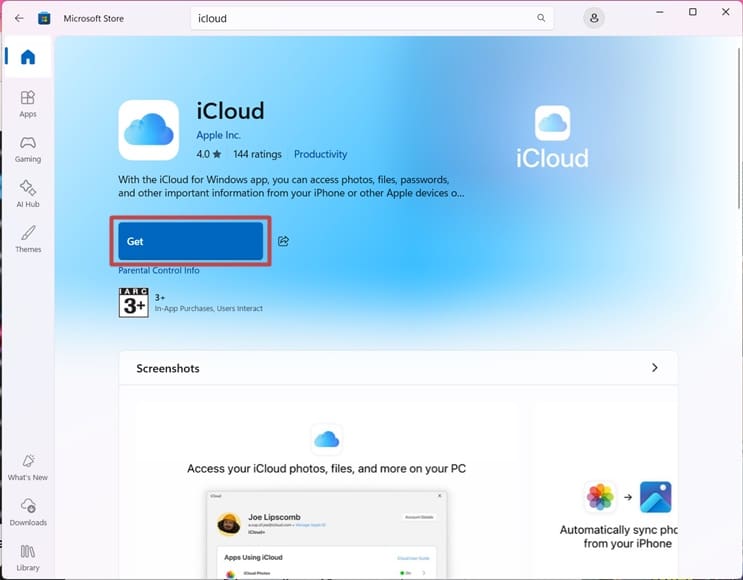This screenshot has height=580, width=743.
Task: Open the user account profile icon
Action: point(594,18)
